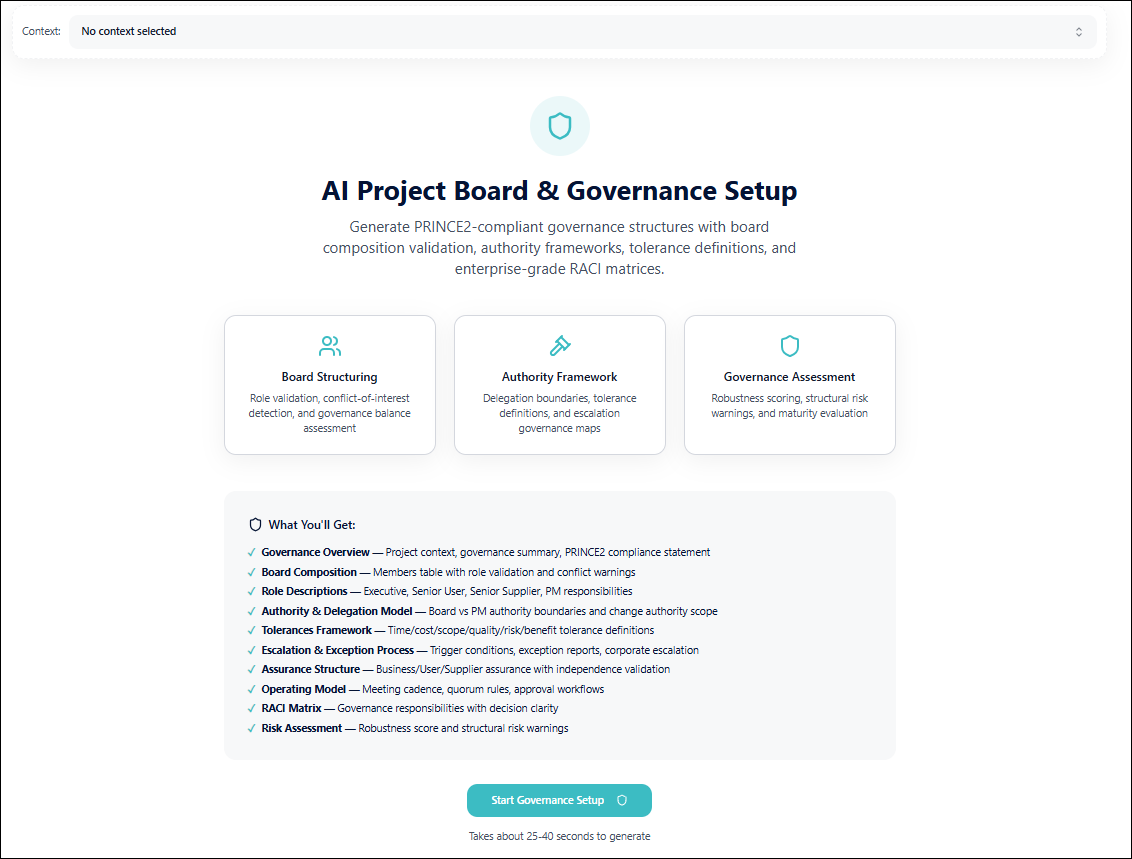1132x859 pixels.
Task: Click the shield icon inside Start Governance Setup button
Action: (622, 801)
